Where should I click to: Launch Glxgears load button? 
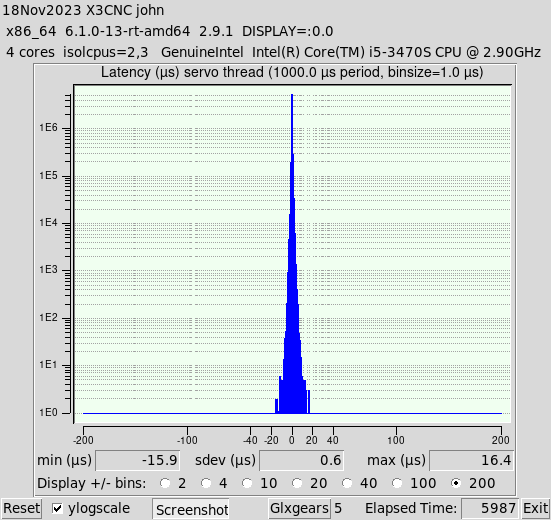[299, 508]
